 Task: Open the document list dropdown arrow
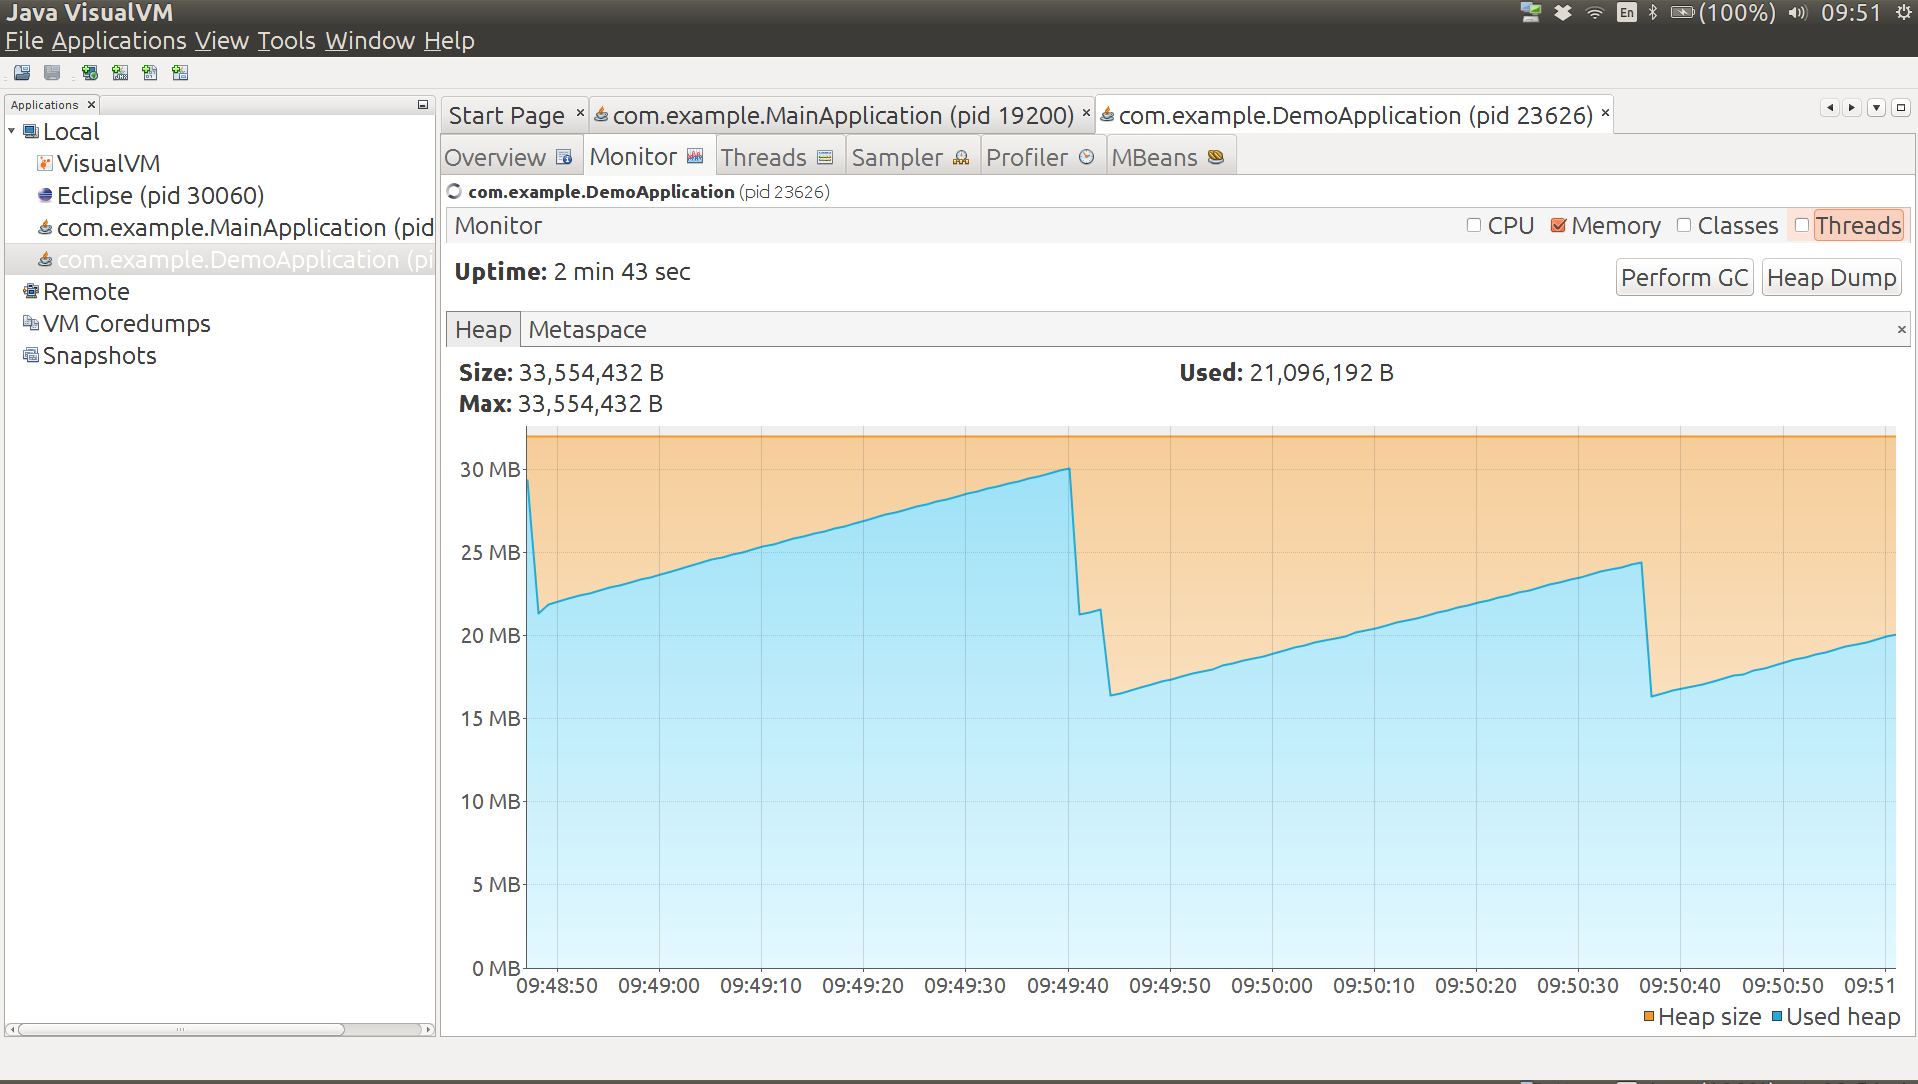tap(1877, 108)
